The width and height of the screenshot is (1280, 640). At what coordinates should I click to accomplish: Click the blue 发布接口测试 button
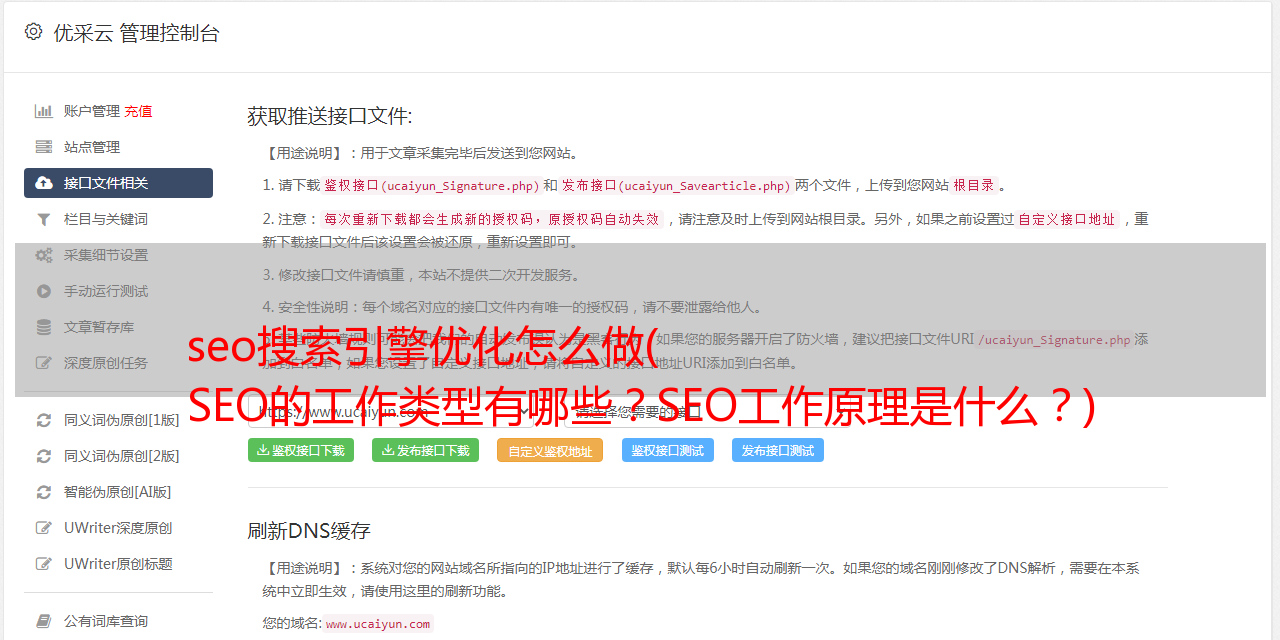(778, 450)
